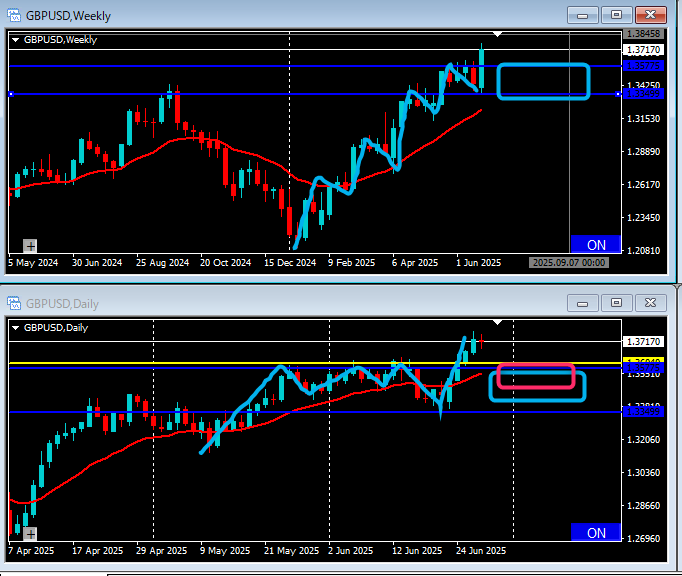This screenshot has height=576, width=682.
Task: Click the GBPUSD Daily window chart icon
Action: 14,303
